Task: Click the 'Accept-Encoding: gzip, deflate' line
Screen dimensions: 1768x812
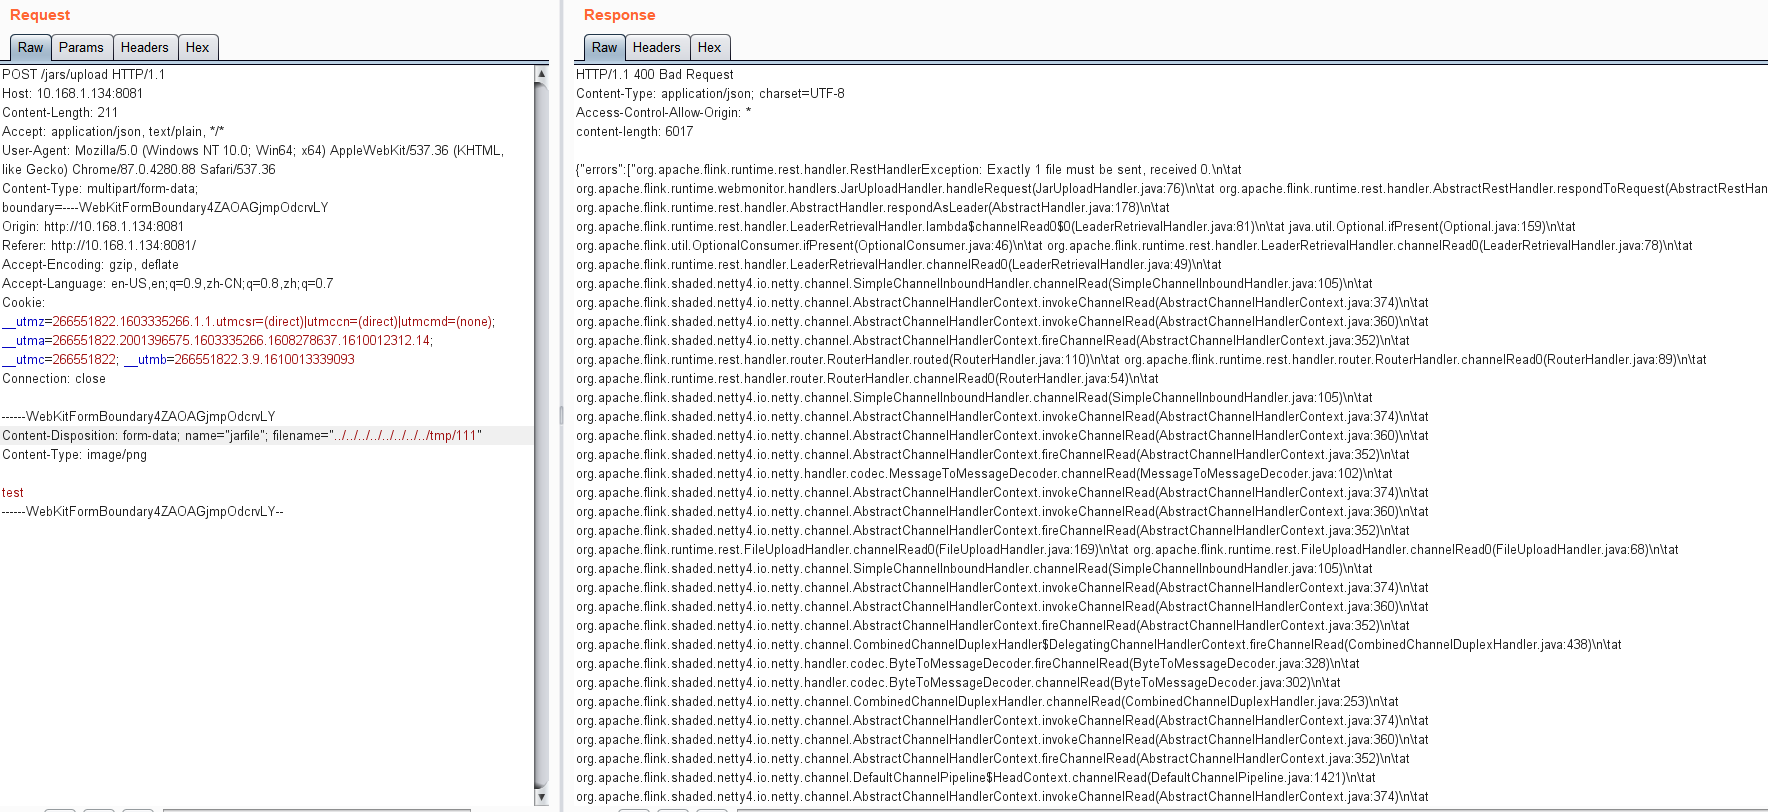Action: point(91,264)
